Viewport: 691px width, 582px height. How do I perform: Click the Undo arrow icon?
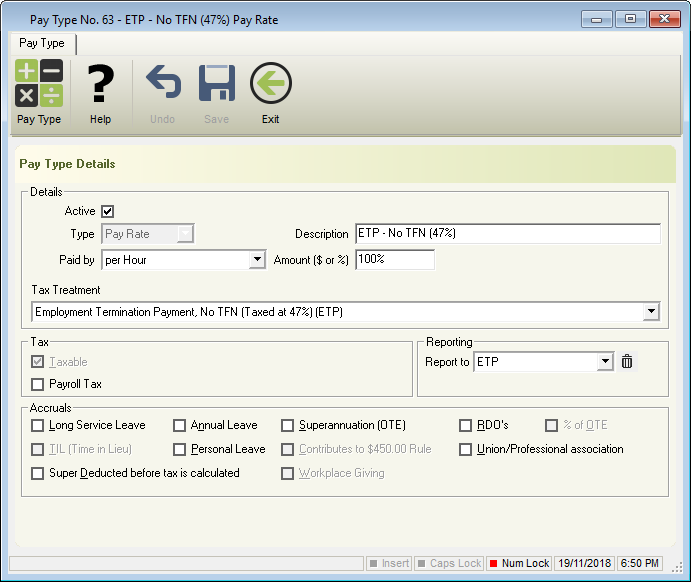coord(163,82)
